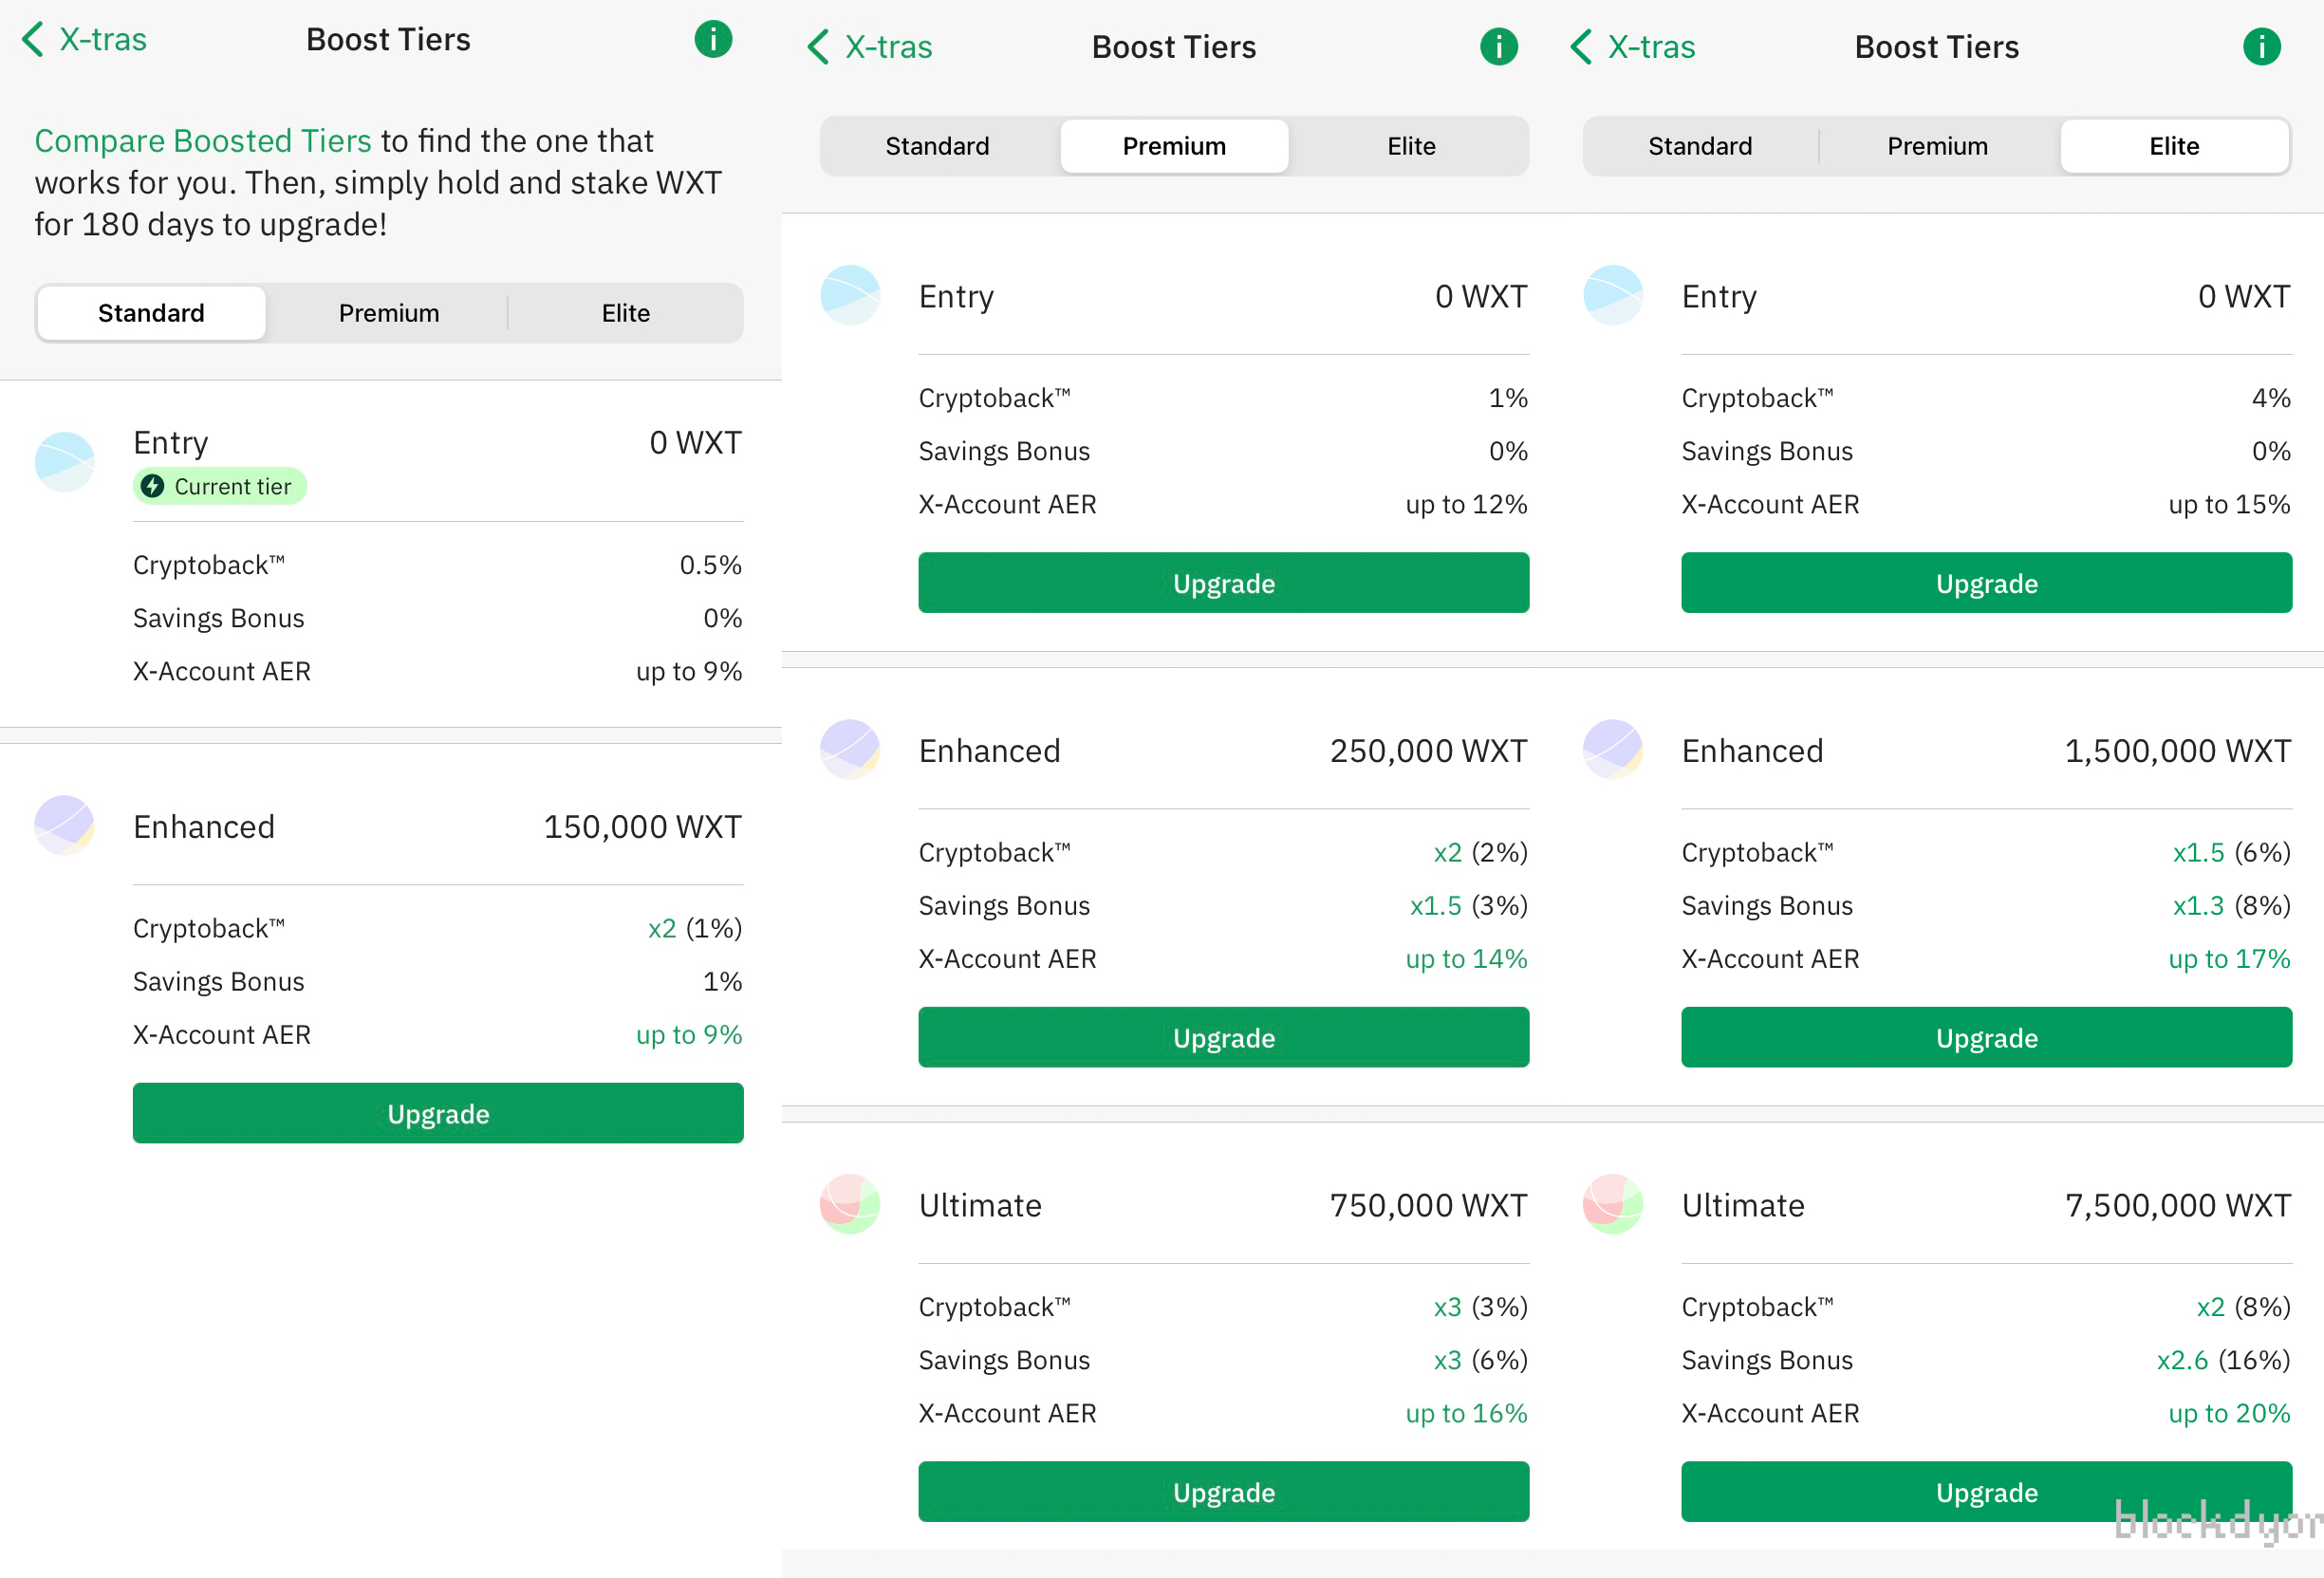Upgrade to the Enhanced 150,000 WXT tier

coord(438,1113)
